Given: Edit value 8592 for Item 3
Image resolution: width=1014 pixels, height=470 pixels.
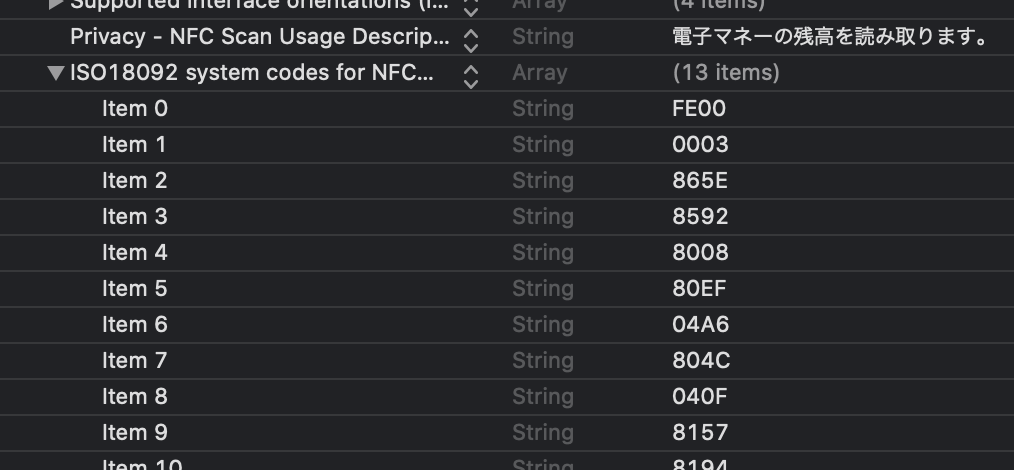Looking at the screenshot, I should pos(700,217).
